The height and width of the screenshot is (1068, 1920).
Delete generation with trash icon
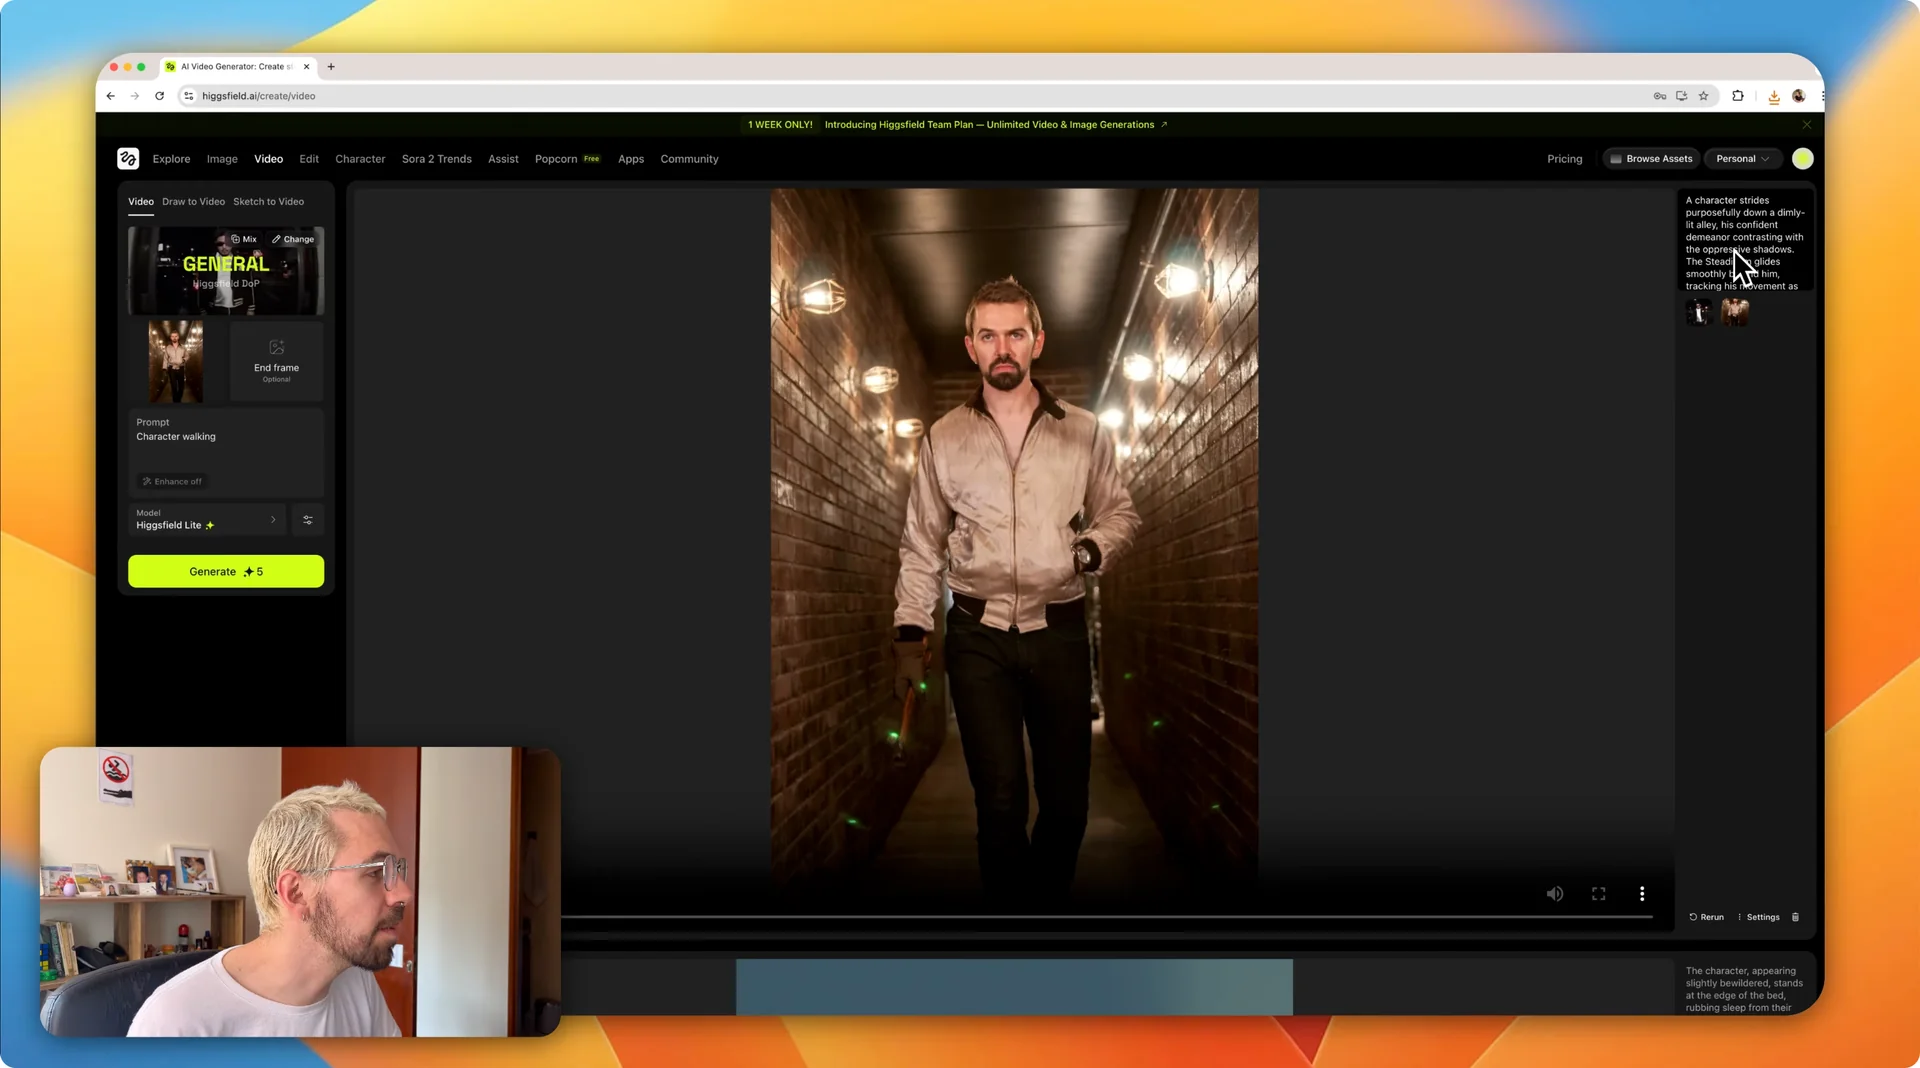(x=1796, y=917)
